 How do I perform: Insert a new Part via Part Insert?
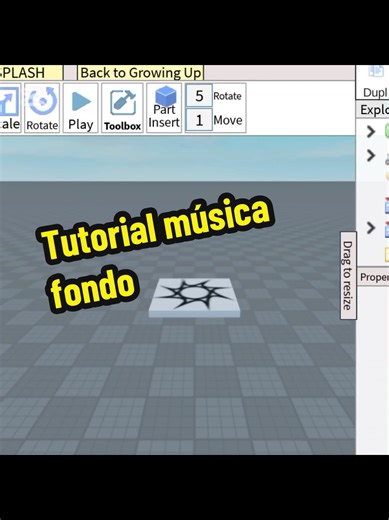tap(164, 108)
